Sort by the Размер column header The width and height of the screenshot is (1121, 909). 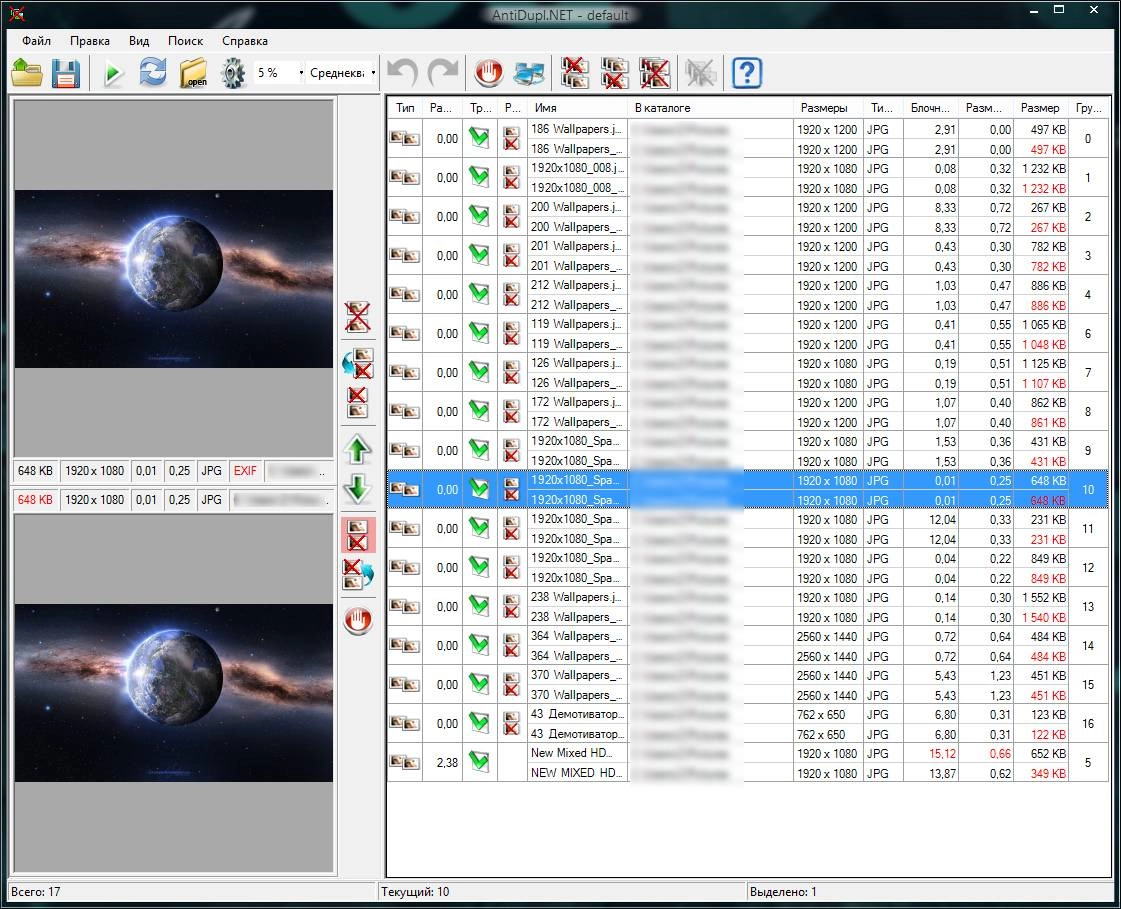click(1041, 108)
